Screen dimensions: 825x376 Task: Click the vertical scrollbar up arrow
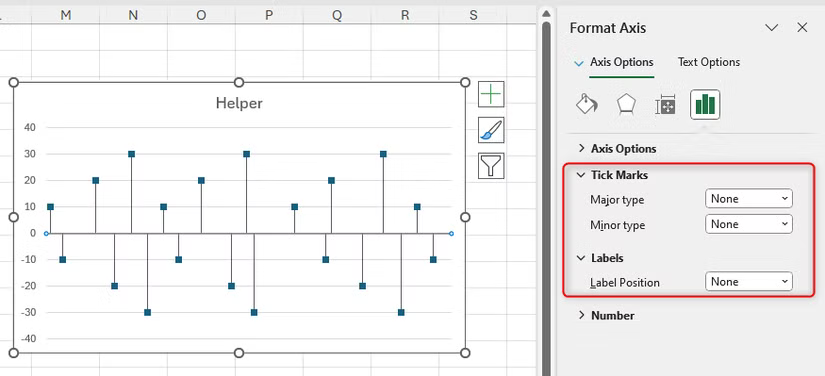click(546, 14)
